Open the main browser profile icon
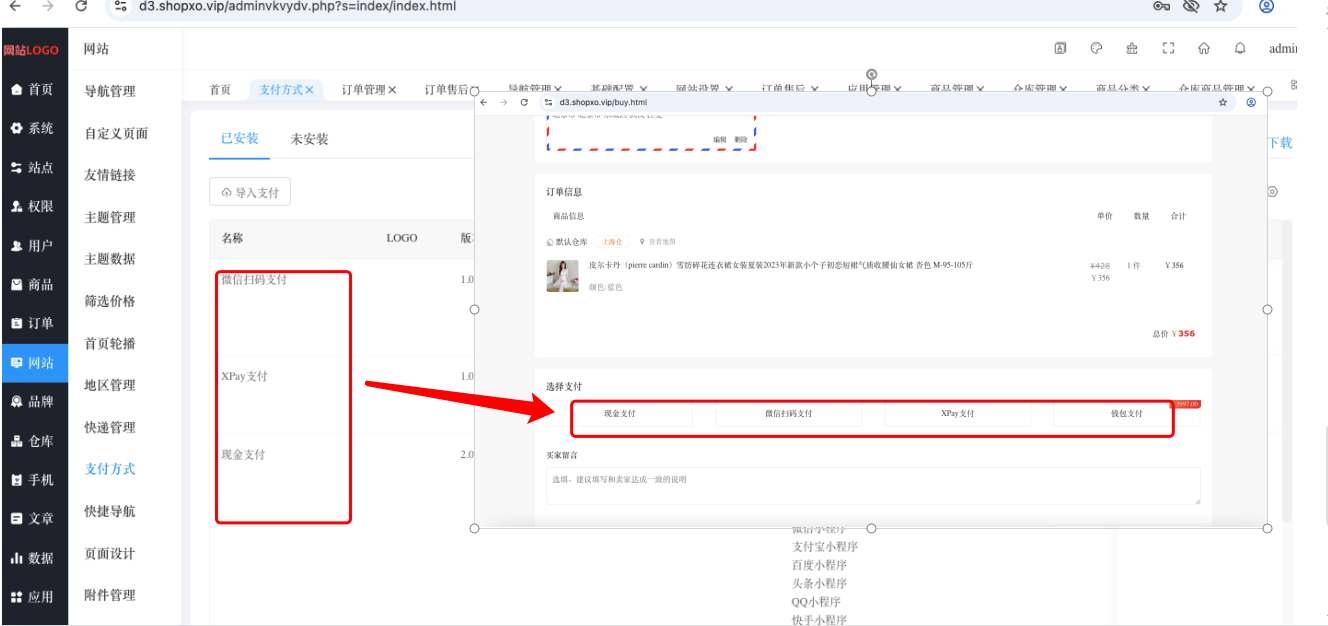Viewport: 1328px width, 626px height. click(1266, 6)
